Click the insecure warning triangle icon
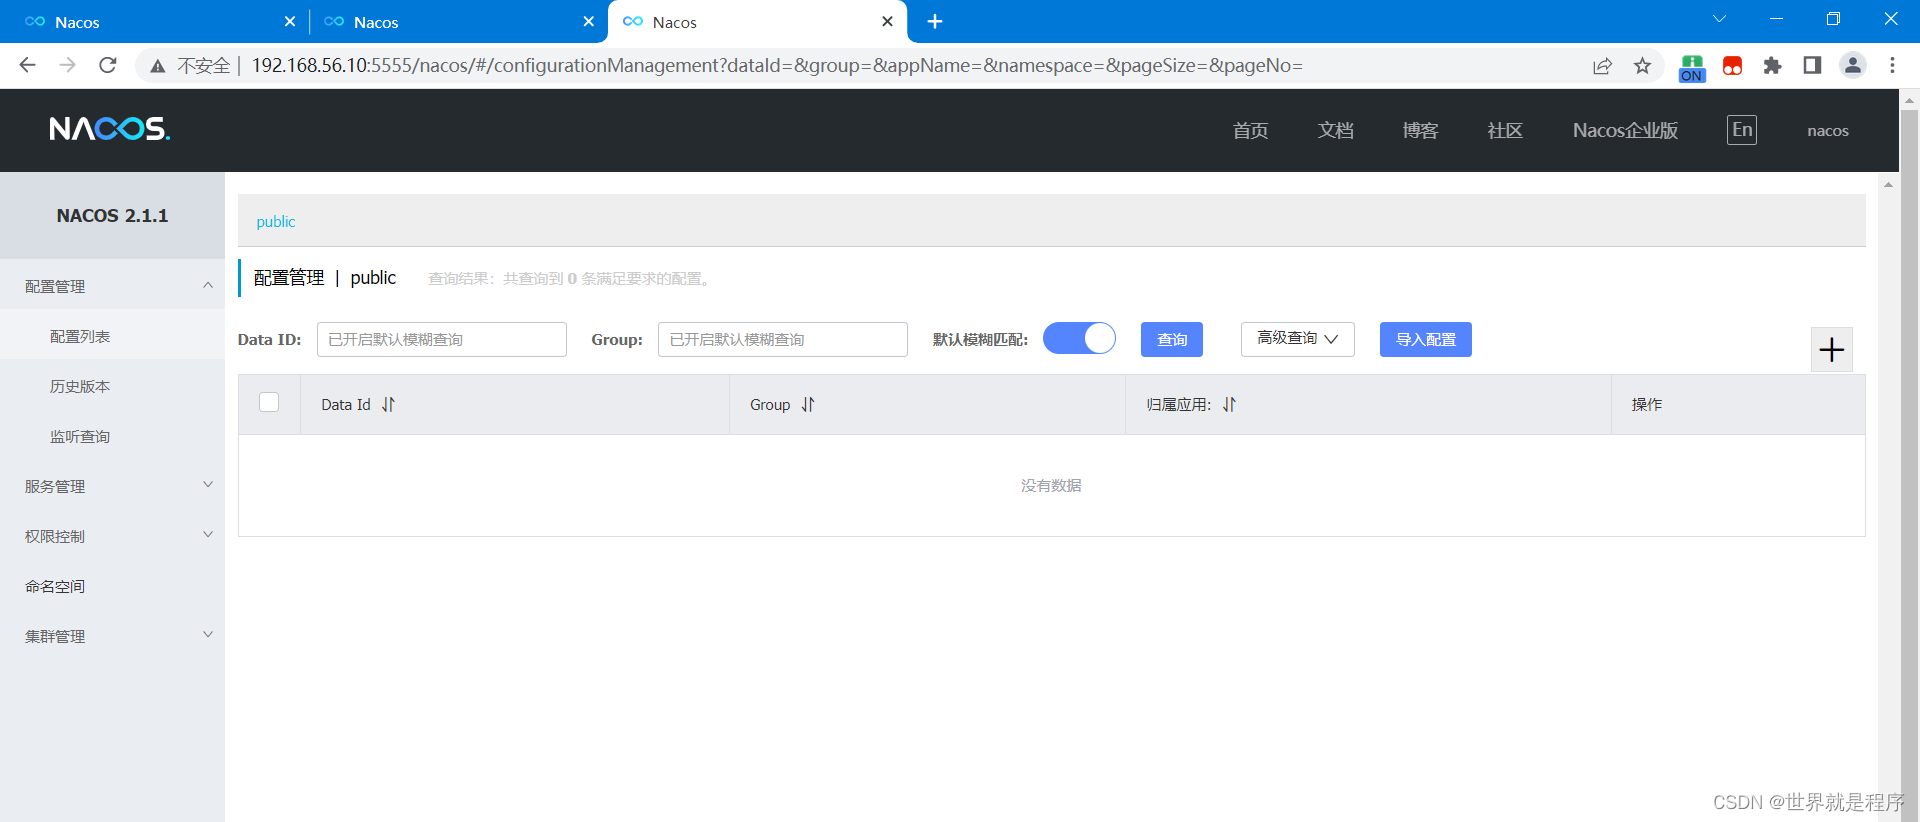This screenshot has width=1920, height=822. (158, 66)
